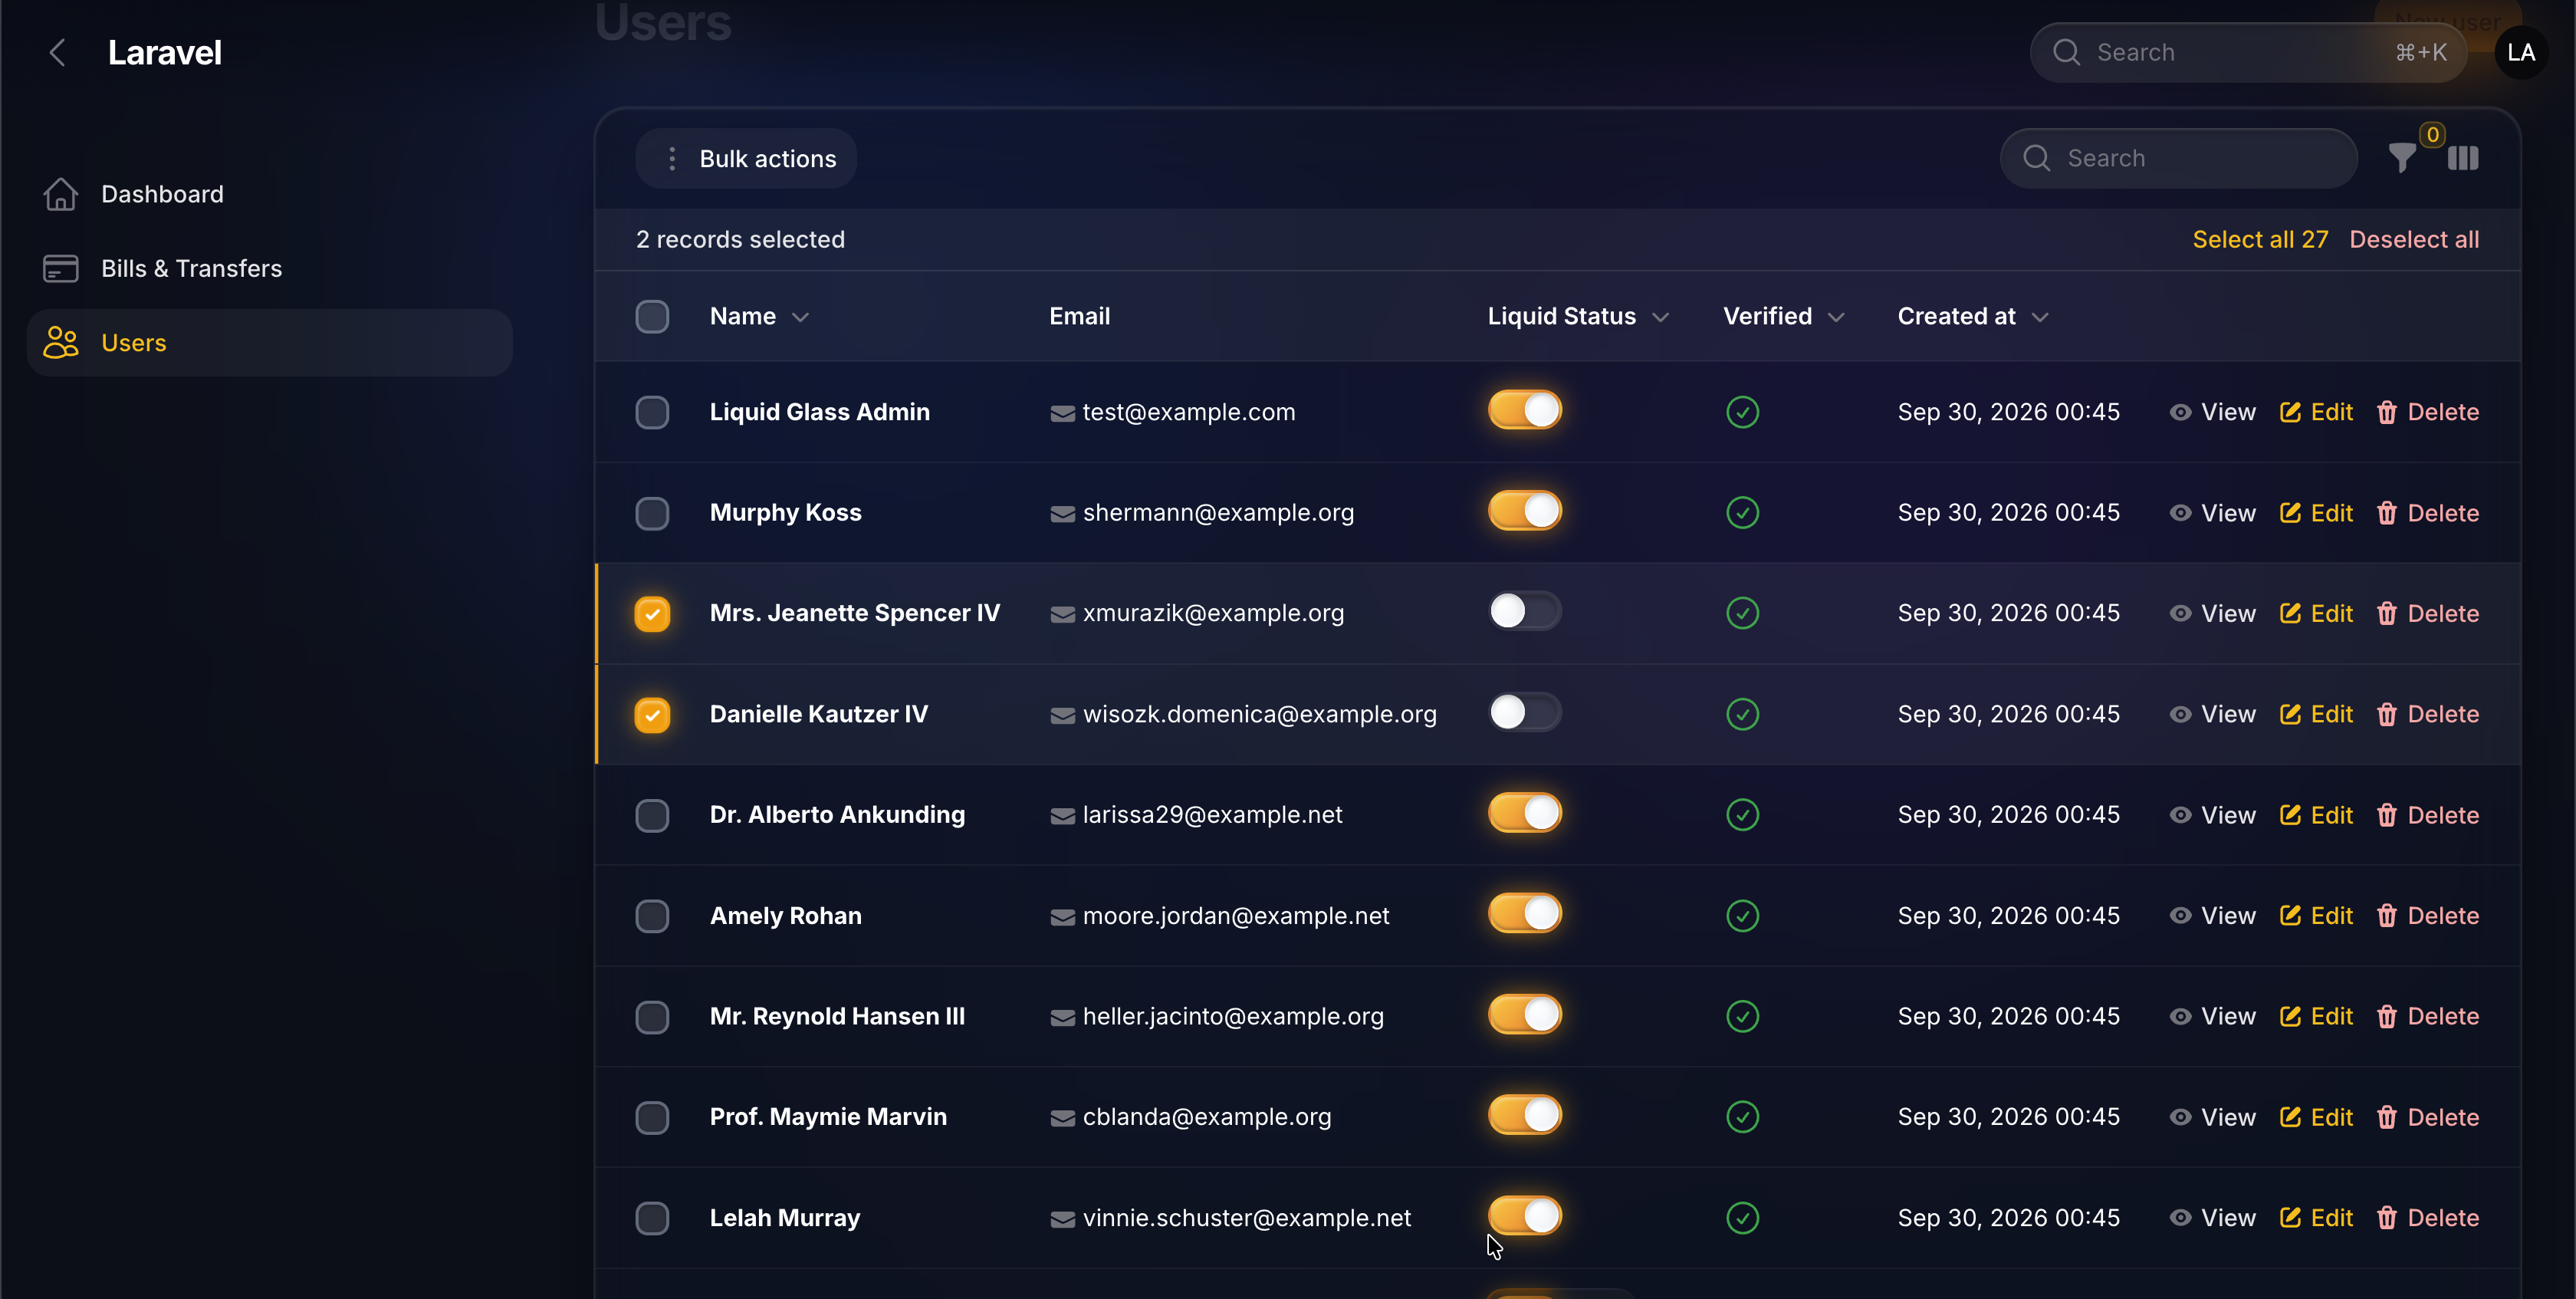Click the Bulk actions three-dot icon

(672, 158)
